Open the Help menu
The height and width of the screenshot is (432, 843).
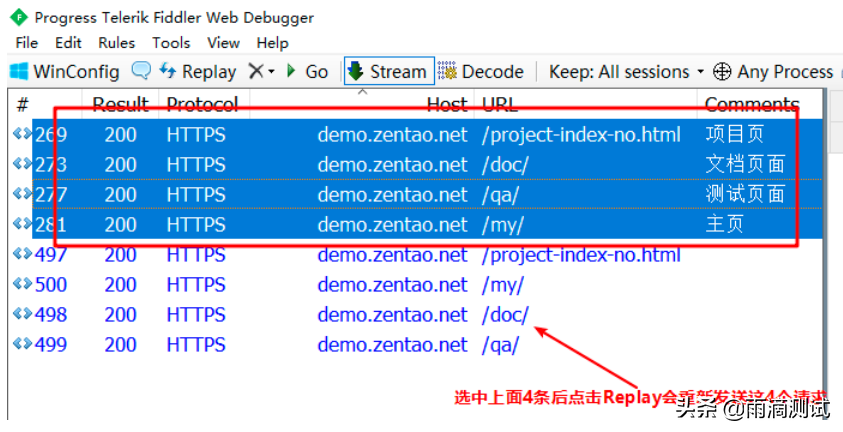[272, 43]
